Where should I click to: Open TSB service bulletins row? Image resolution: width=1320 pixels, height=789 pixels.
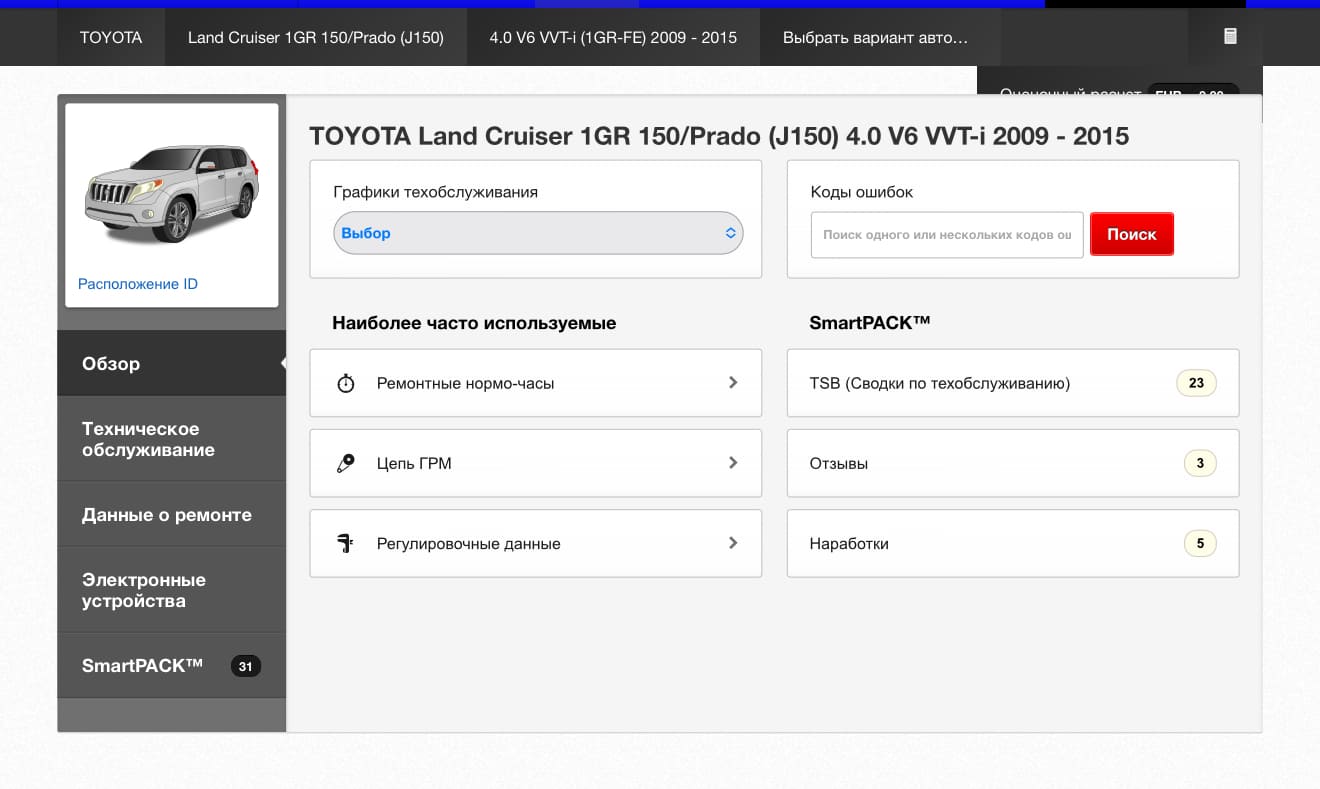(1013, 383)
